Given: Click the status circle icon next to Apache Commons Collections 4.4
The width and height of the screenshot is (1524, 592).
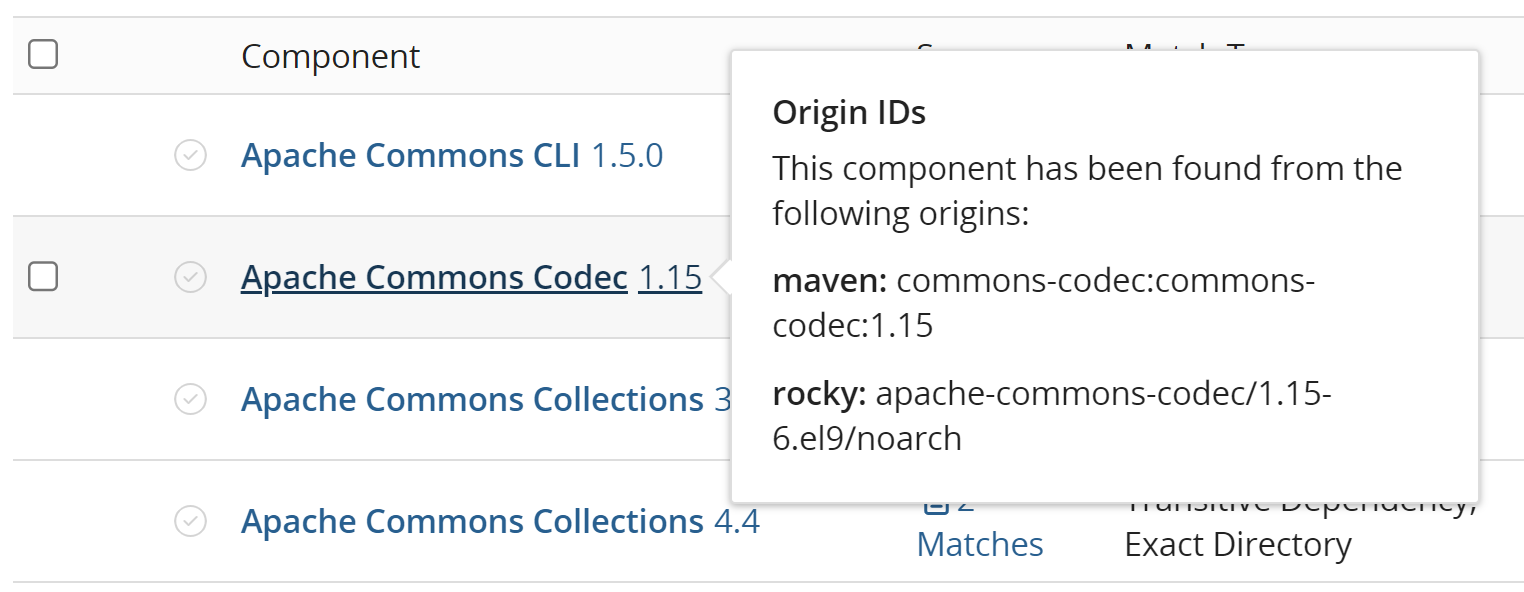Looking at the screenshot, I should click(190, 521).
